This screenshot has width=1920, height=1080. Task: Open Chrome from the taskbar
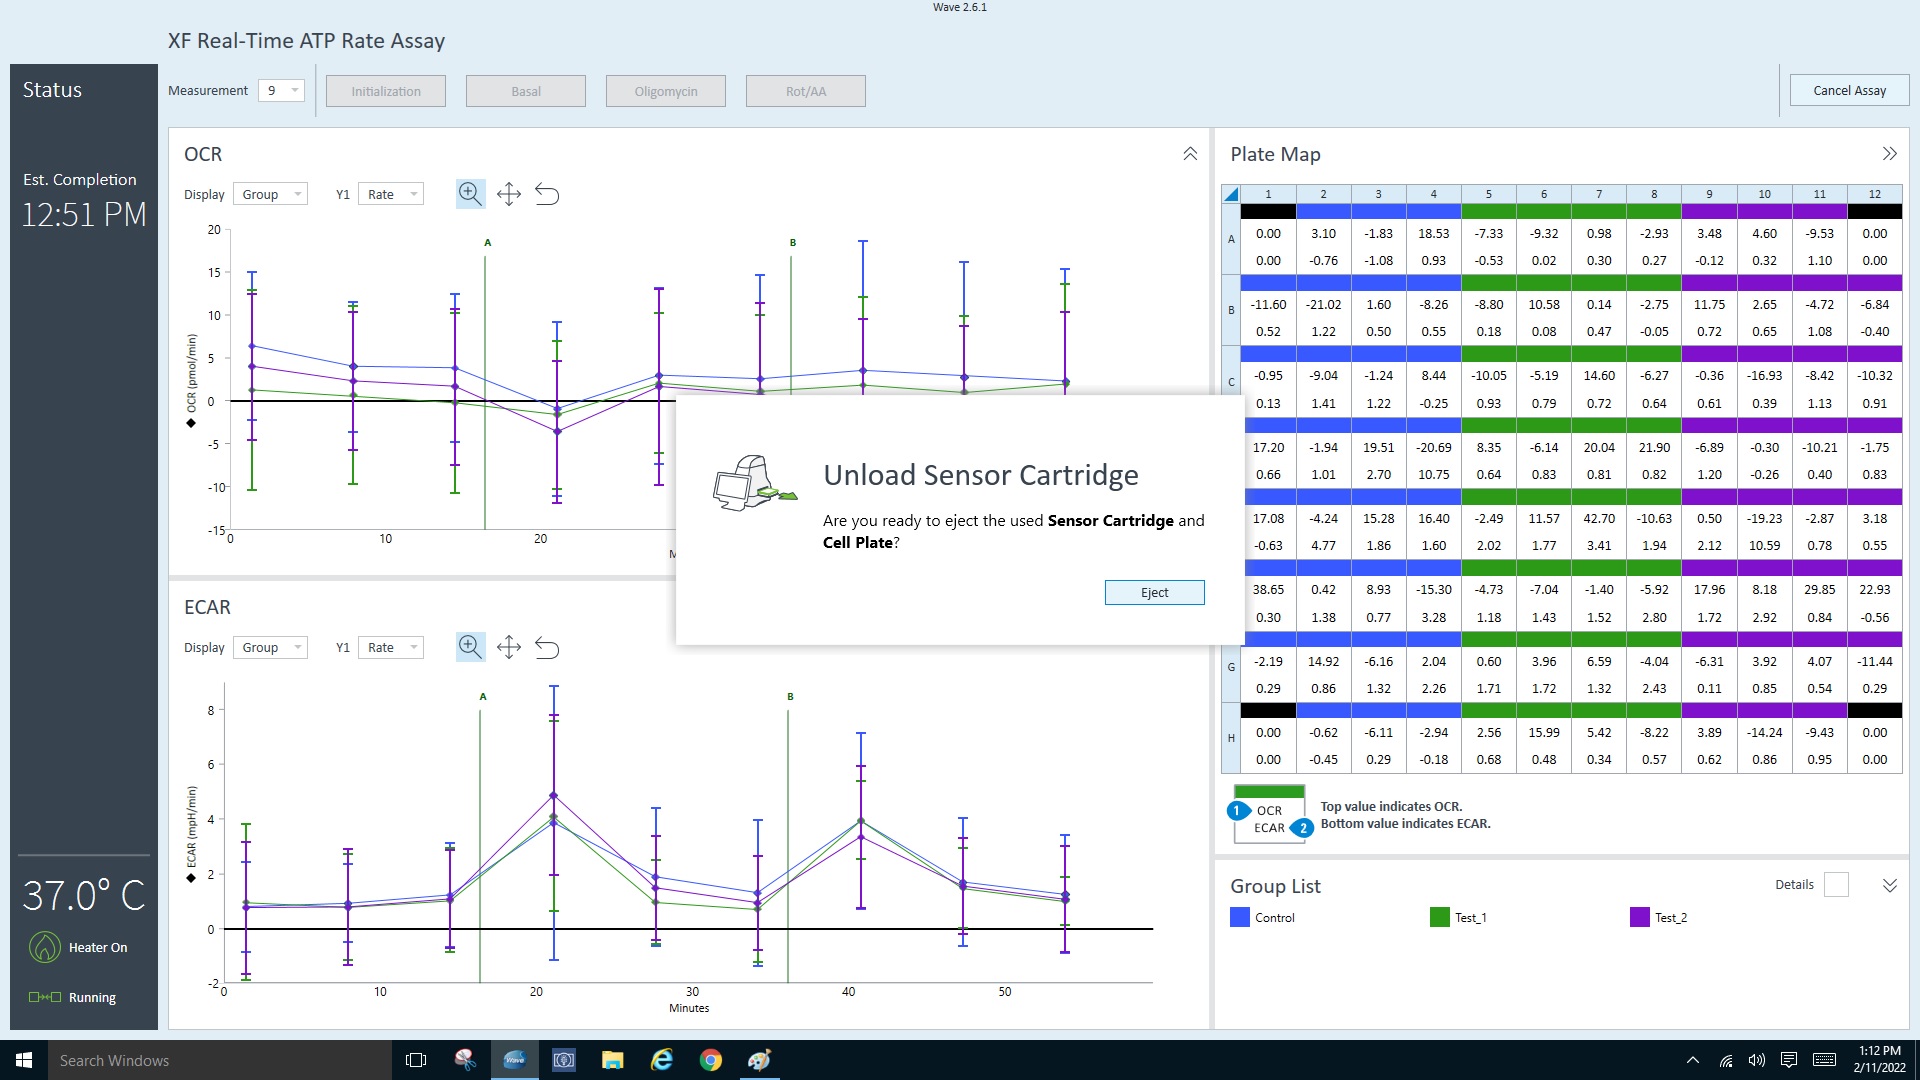pos(711,1060)
